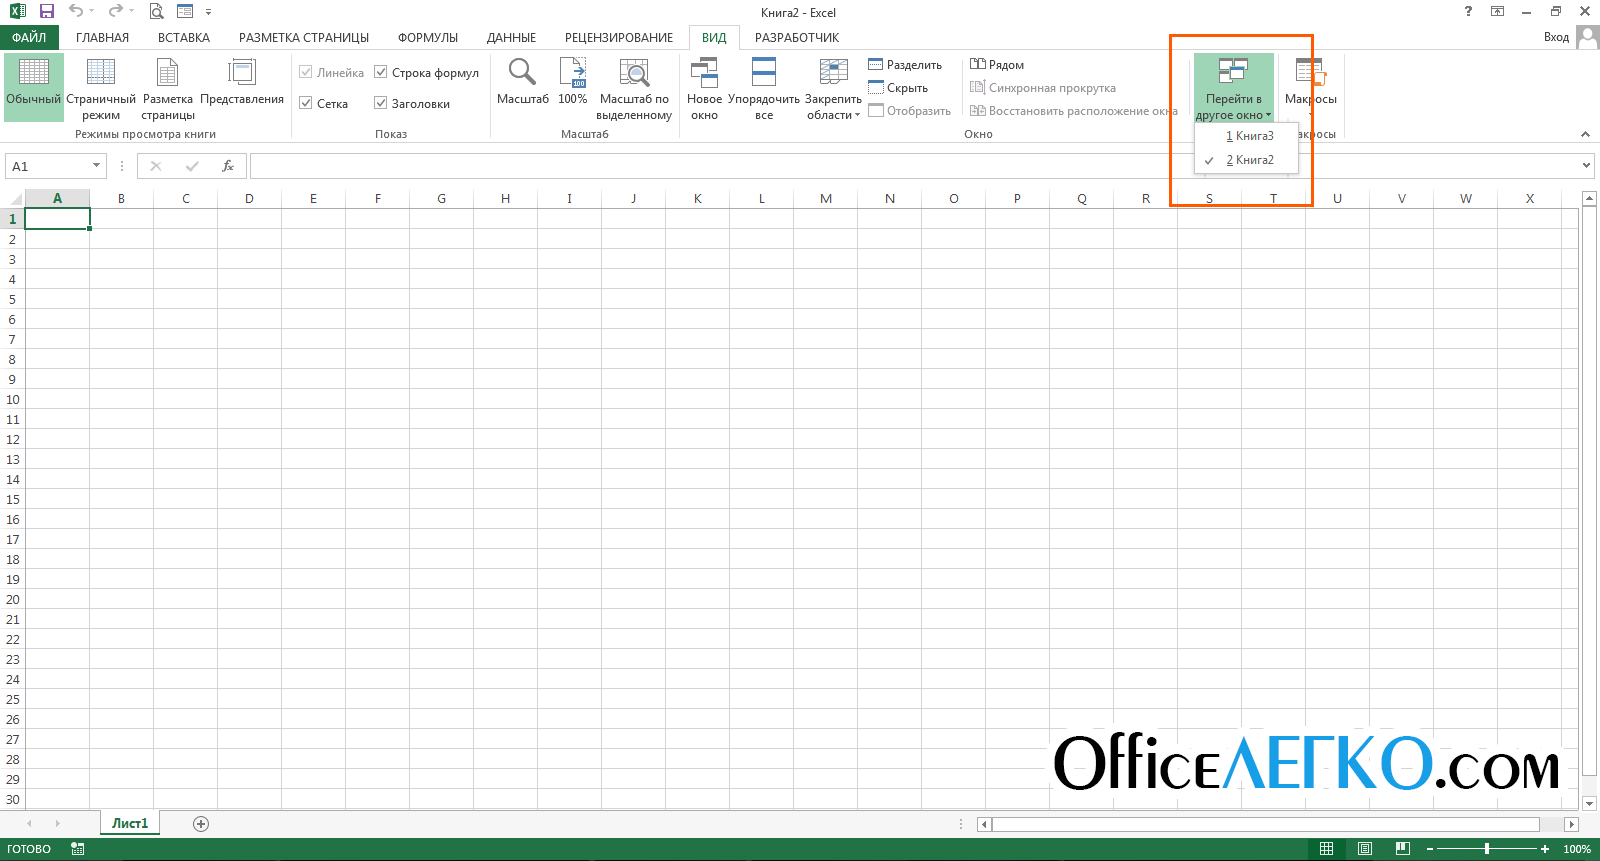Select window 1 Книга3 from the list
This screenshot has height=861, width=1600.
(1247, 136)
